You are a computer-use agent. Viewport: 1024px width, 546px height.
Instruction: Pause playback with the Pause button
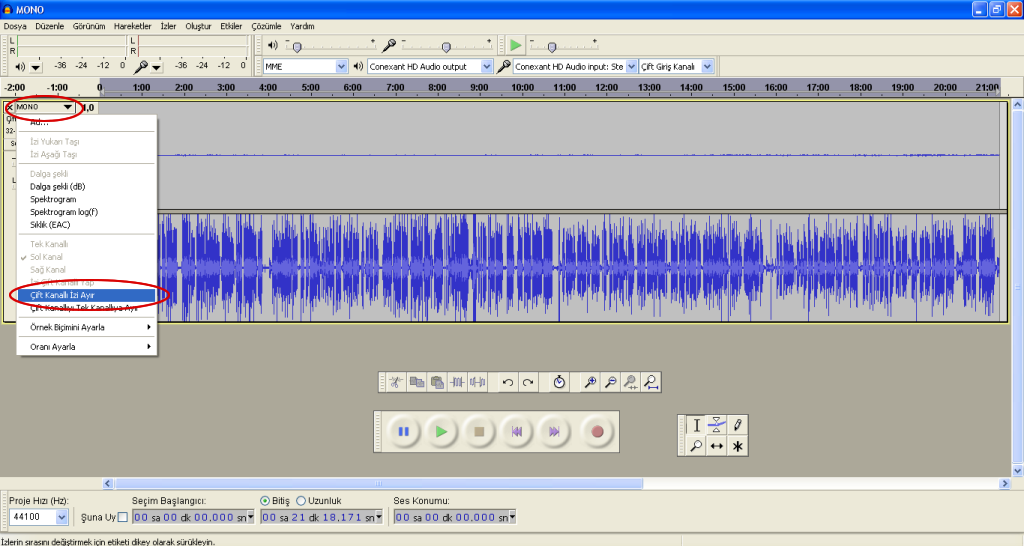click(404, 432)
